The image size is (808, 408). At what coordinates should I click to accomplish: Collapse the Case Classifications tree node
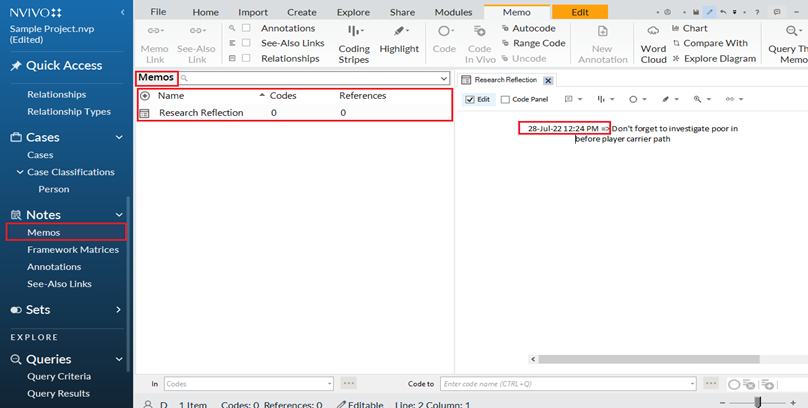click(20, 172)
